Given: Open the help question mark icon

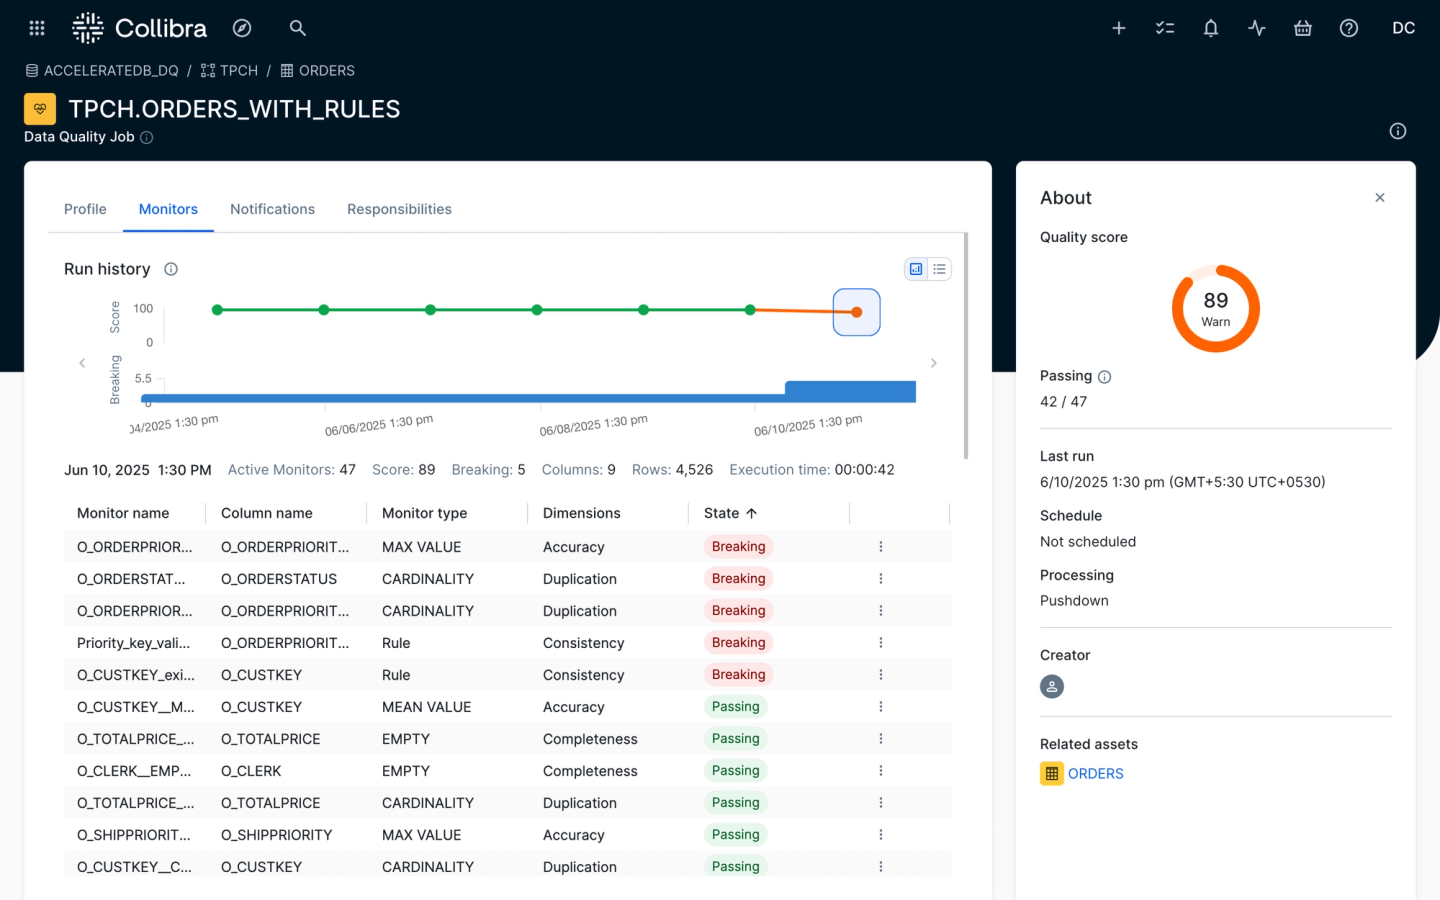Looking at the screenshot, I should tap(1349, 28).
